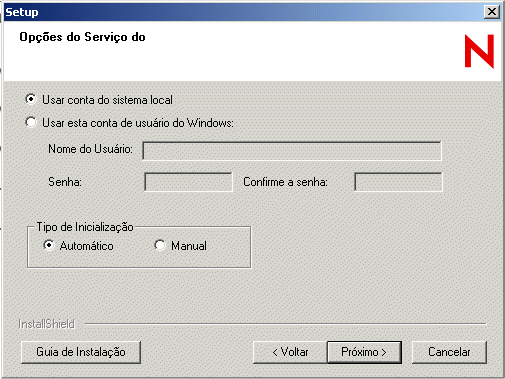Click the 'Nome do Usuário:' label

(x=90, y=149)
